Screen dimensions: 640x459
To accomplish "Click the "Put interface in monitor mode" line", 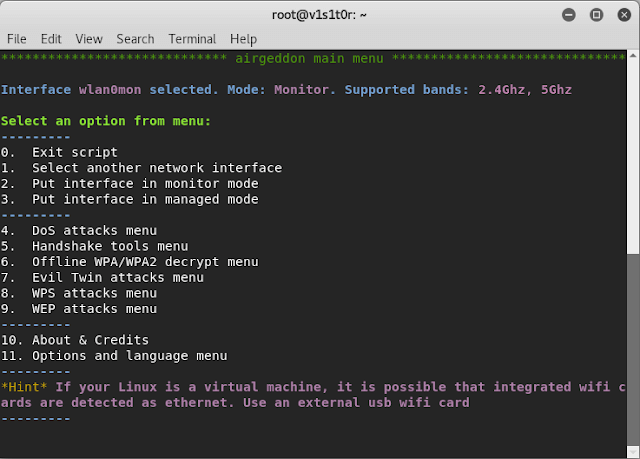I will tap(145, 184).
